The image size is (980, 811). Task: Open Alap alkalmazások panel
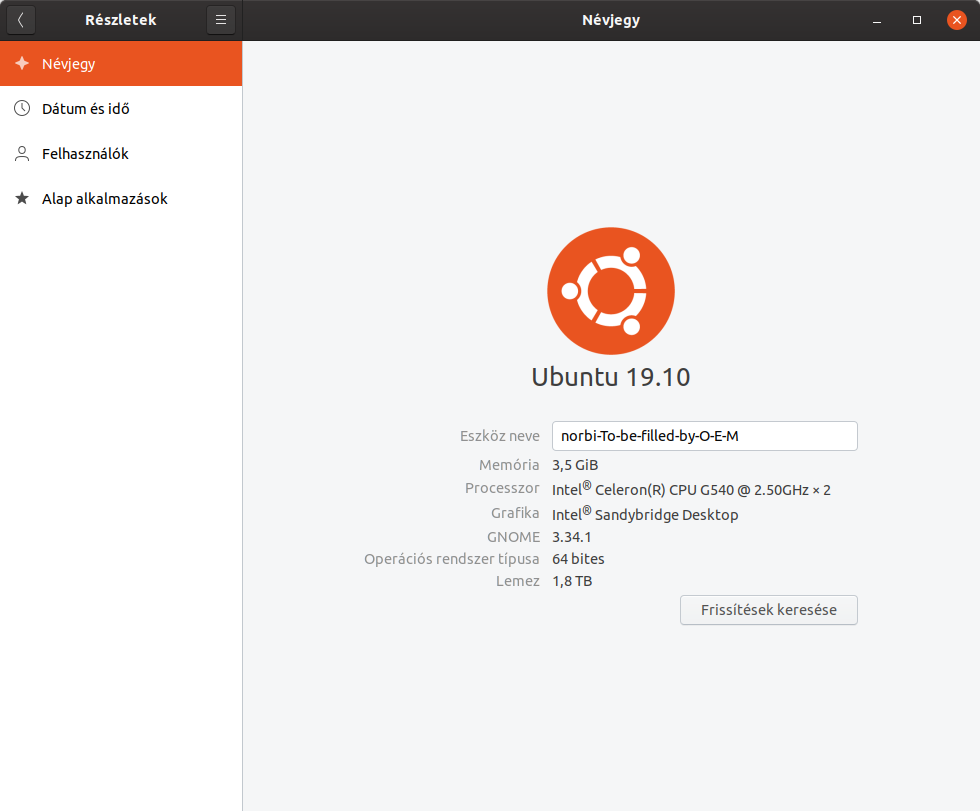pyautogui.click(x=121, y=199)
